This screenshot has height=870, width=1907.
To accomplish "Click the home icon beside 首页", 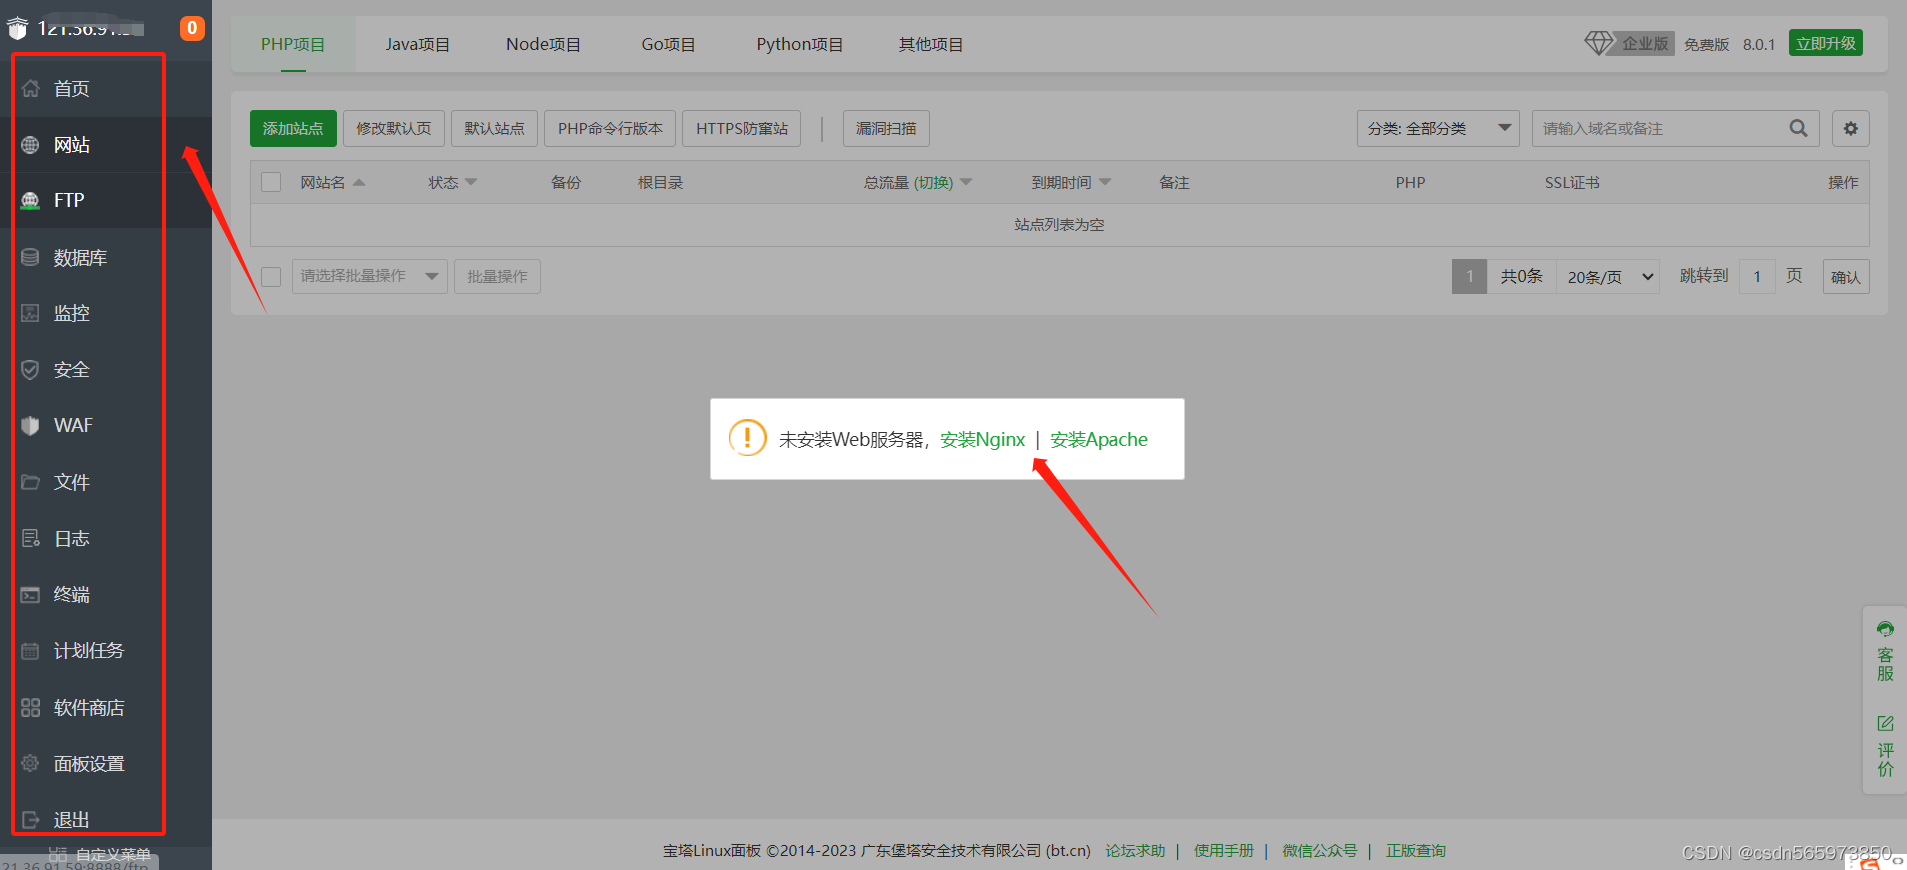I will (31, 89).
